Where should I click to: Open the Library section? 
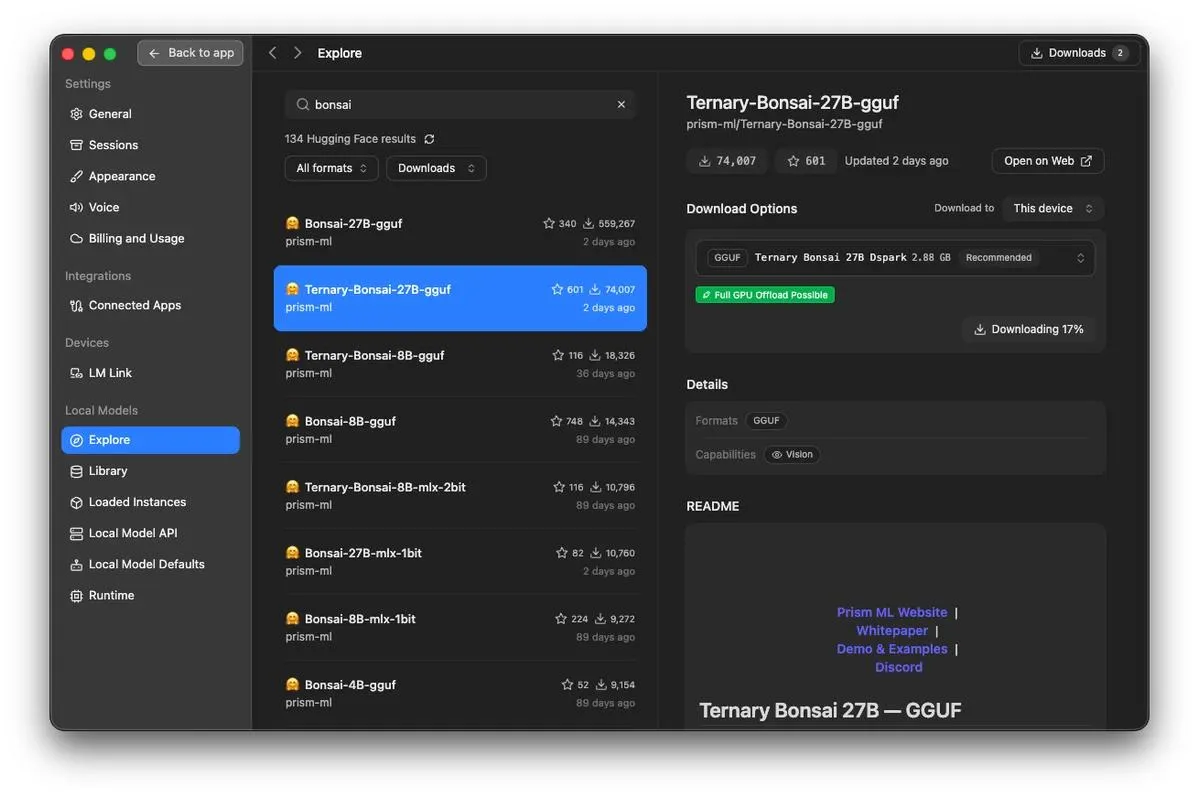(150, 471)
